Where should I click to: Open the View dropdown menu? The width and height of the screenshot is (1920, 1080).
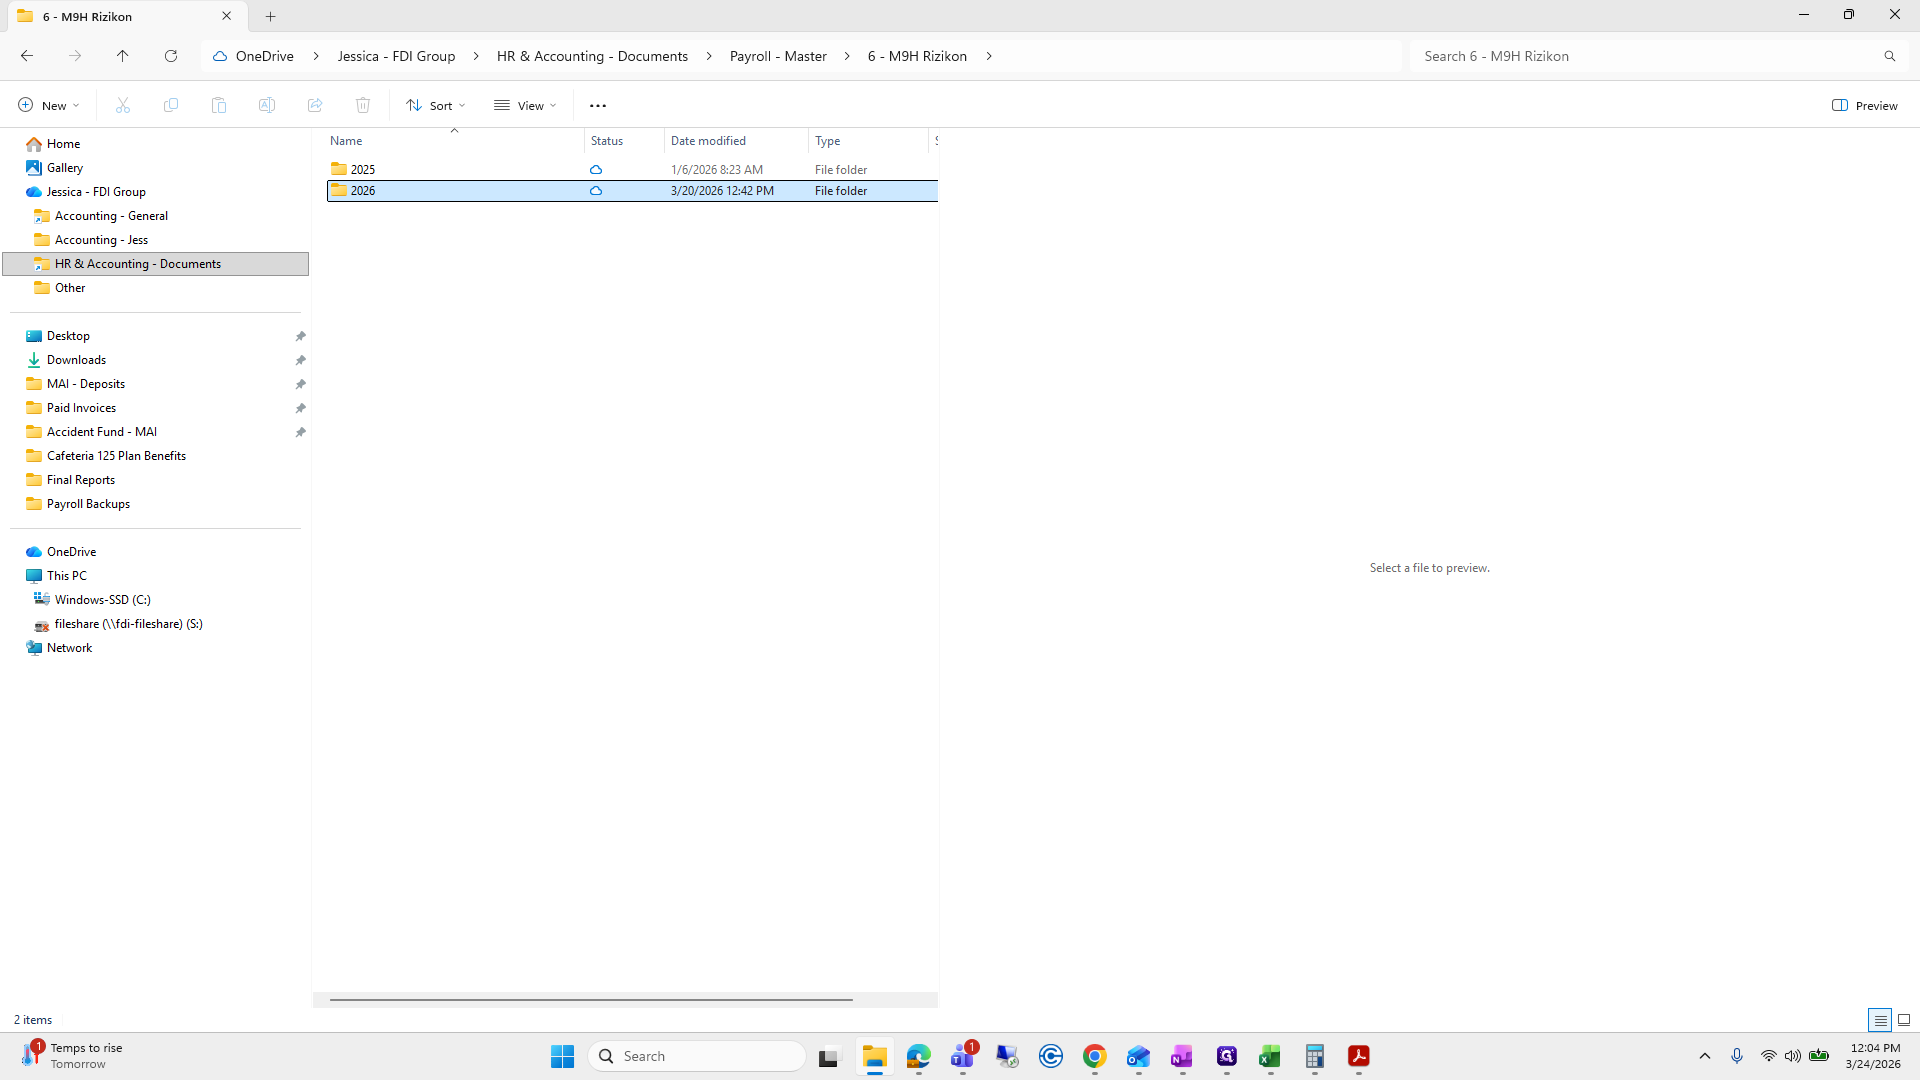(525, 105)
